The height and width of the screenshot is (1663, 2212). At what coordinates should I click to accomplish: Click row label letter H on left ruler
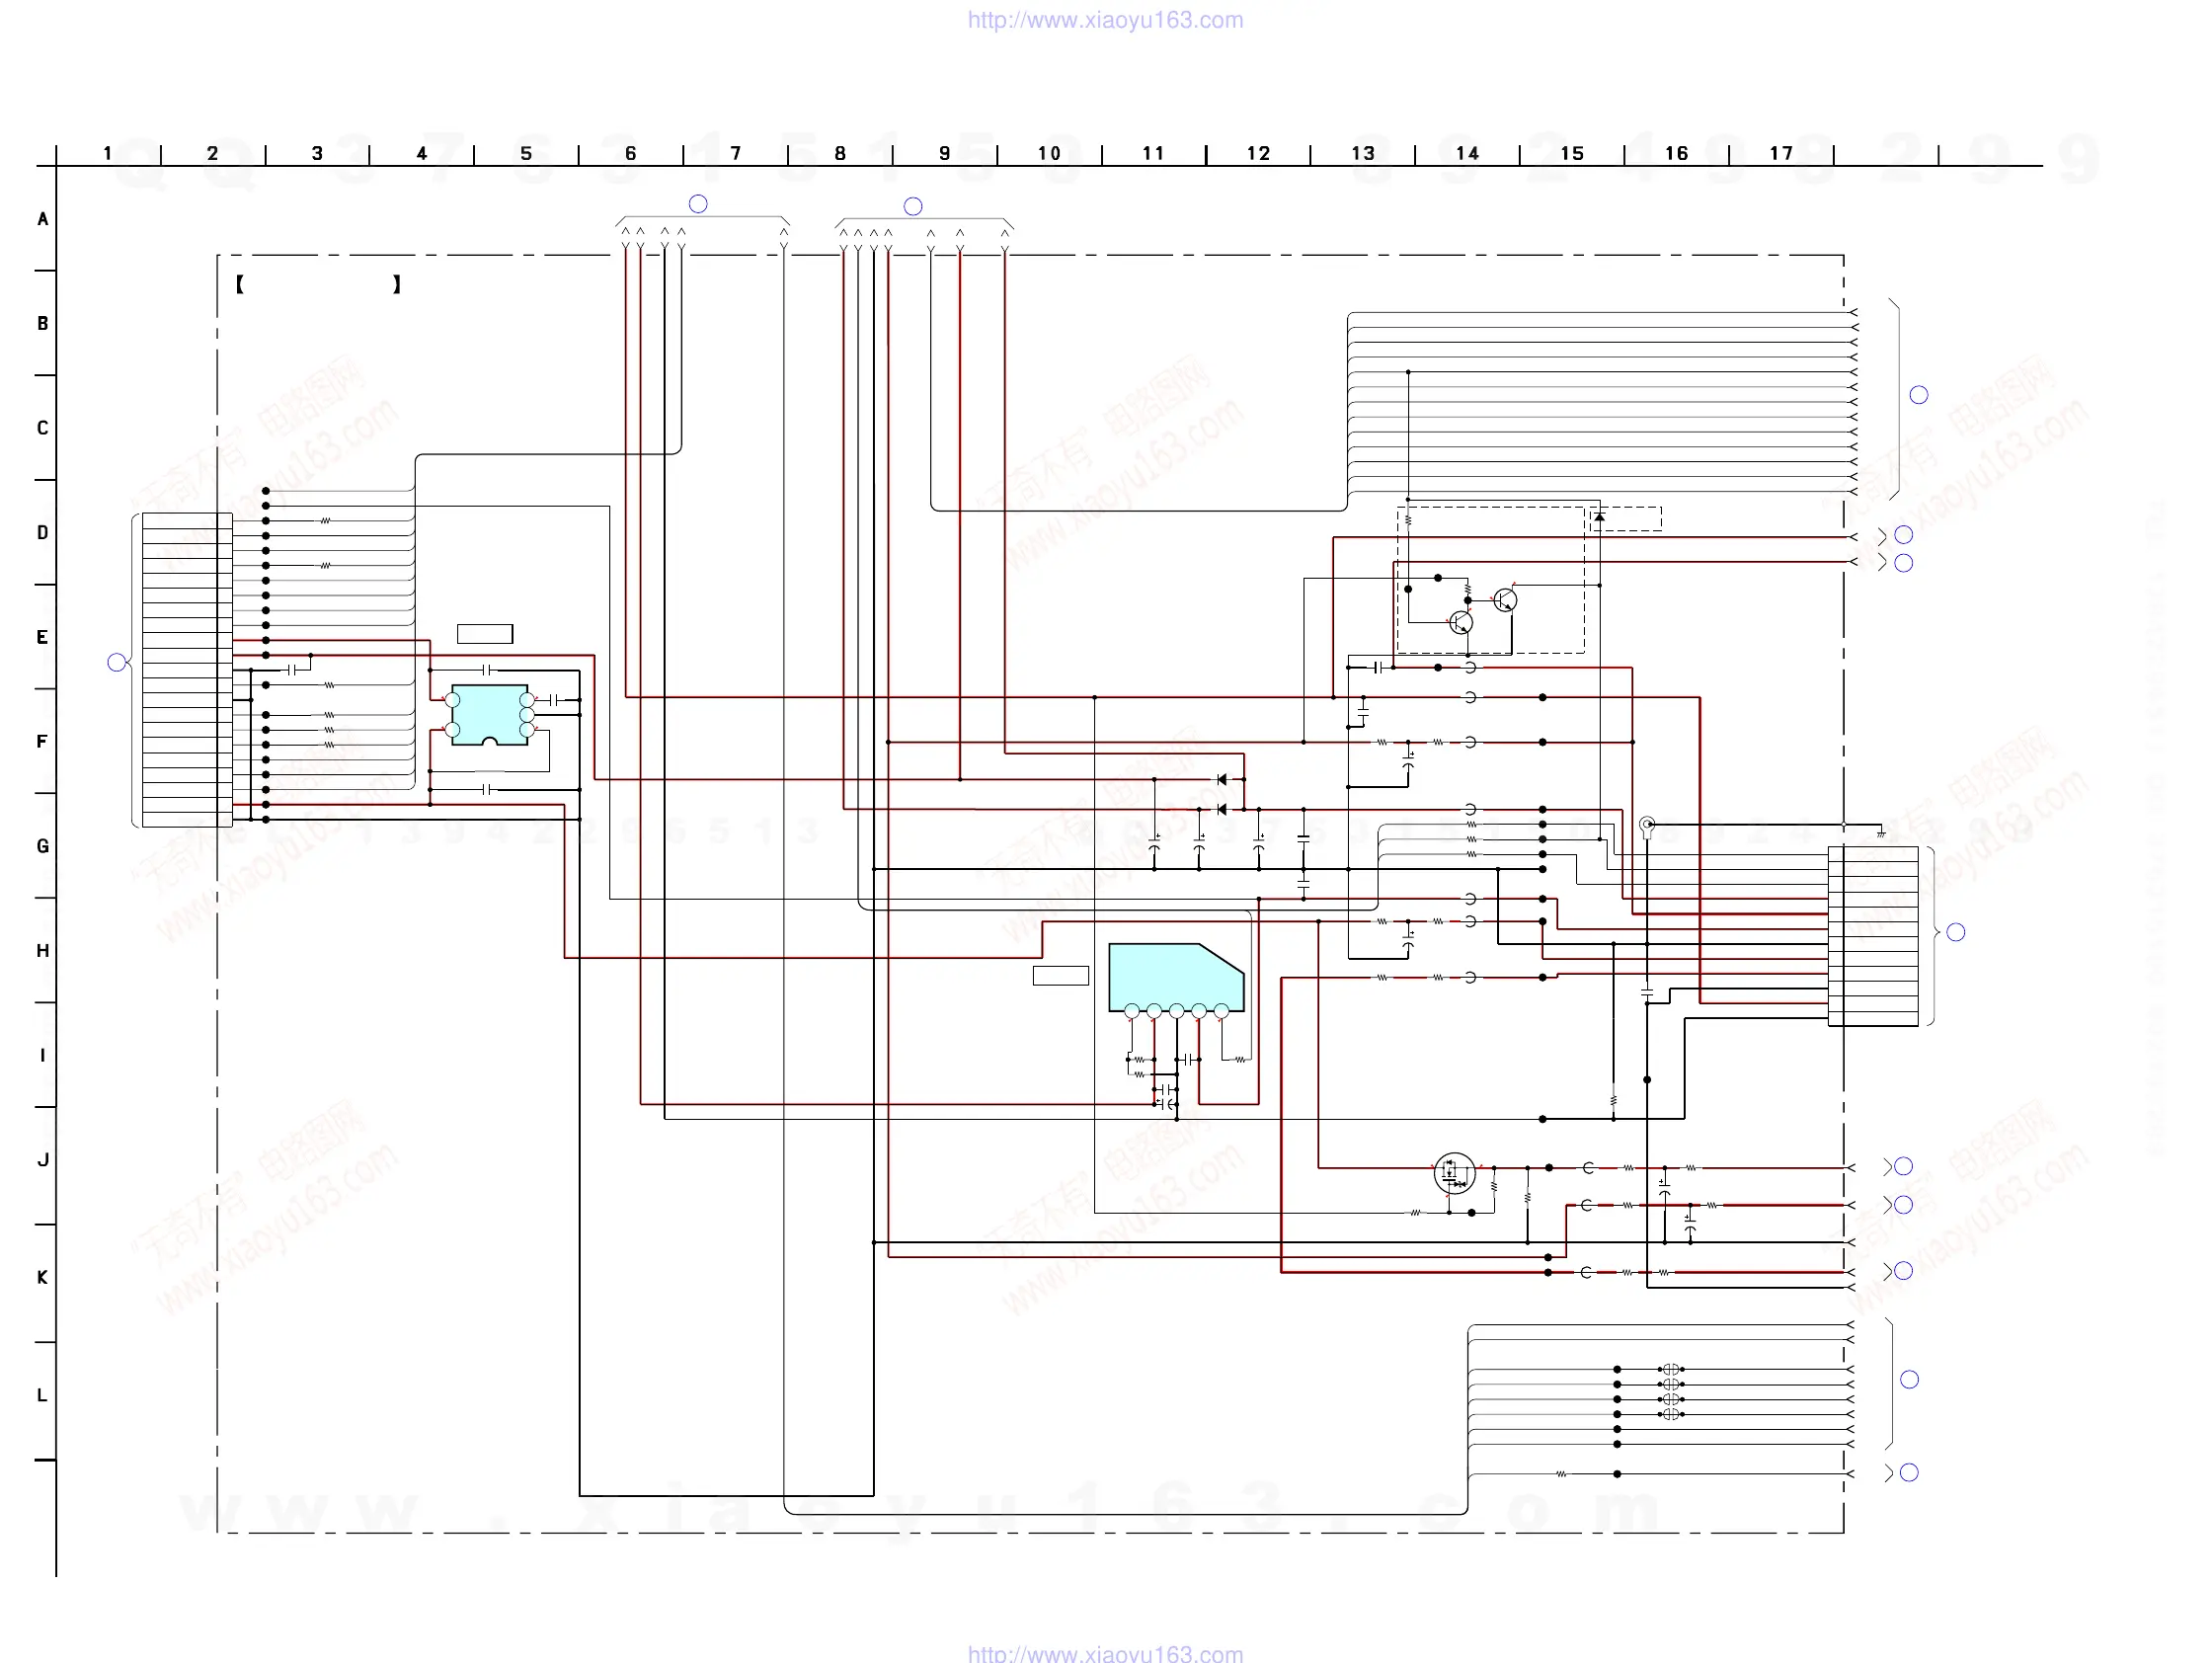(x=42, y=950)
